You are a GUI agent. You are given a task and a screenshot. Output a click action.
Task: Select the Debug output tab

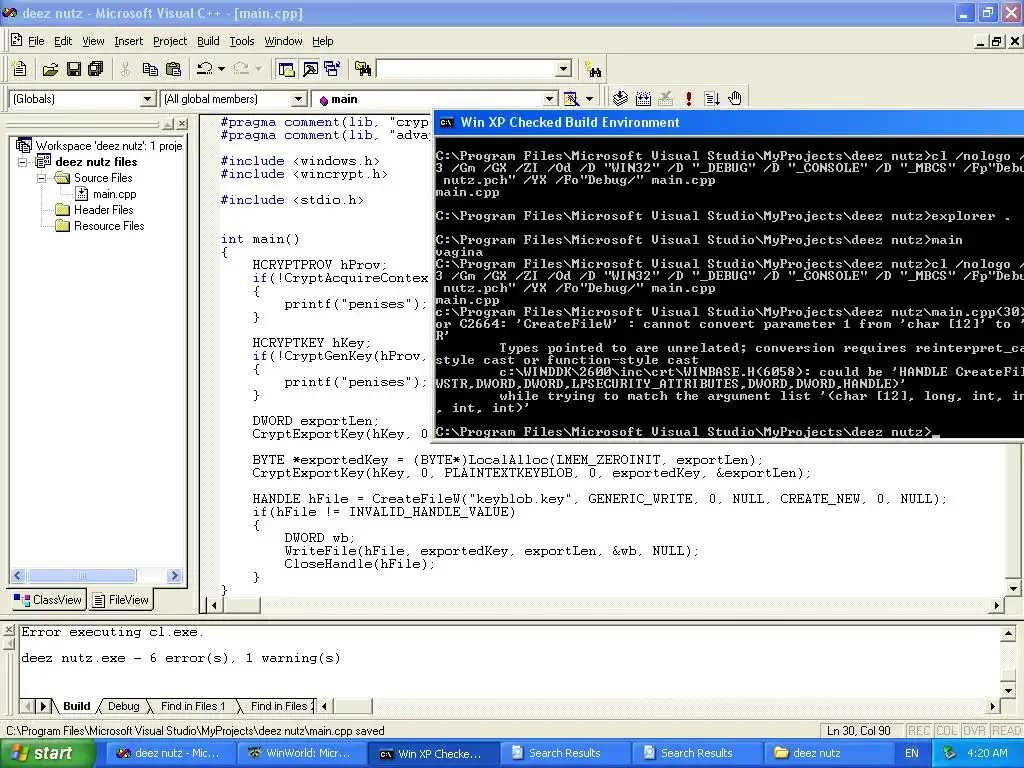[x=123, y=706]
